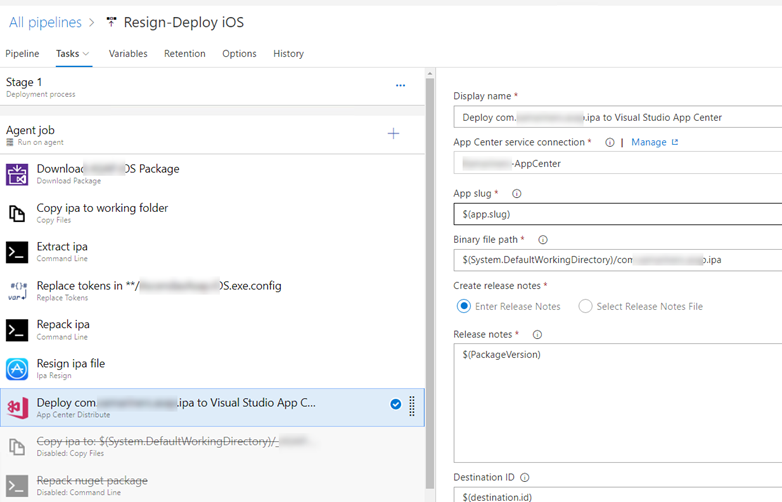Viewport: 782px width, 502px height.
Task: Click the task list scroll-up arrow
Action: (430, 74)
